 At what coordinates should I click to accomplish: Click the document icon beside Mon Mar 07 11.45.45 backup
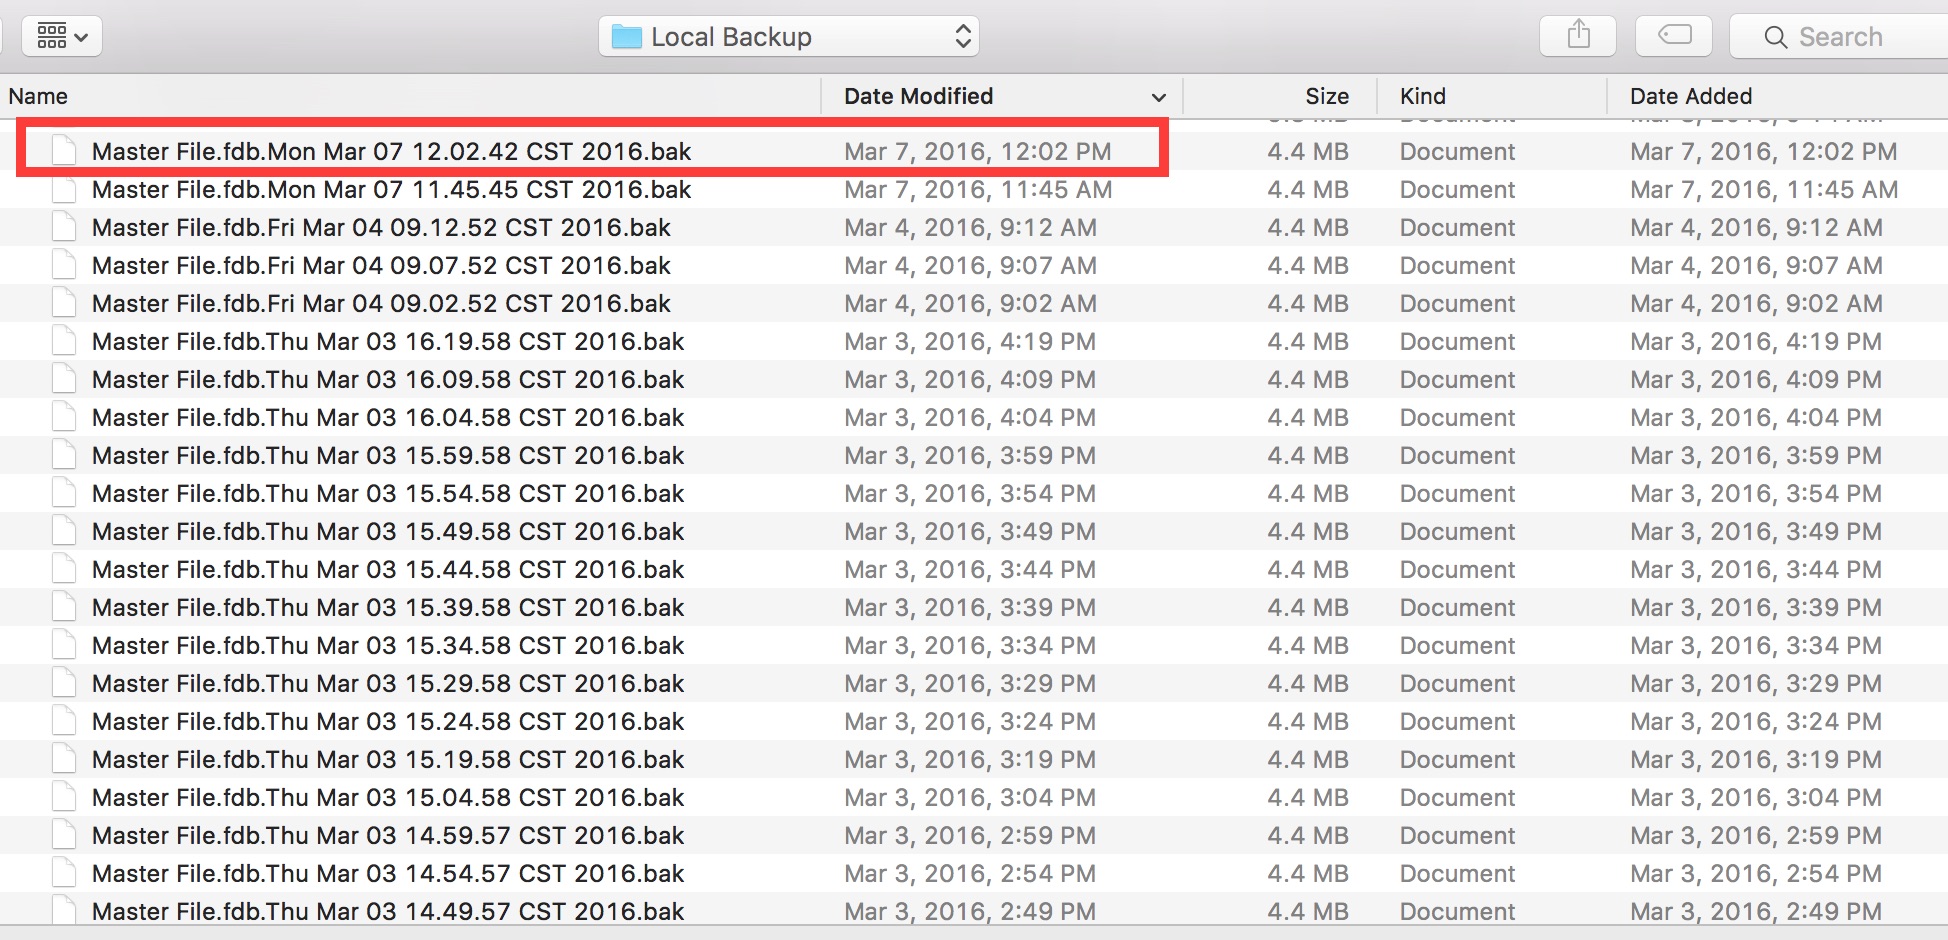click(64, 188)
